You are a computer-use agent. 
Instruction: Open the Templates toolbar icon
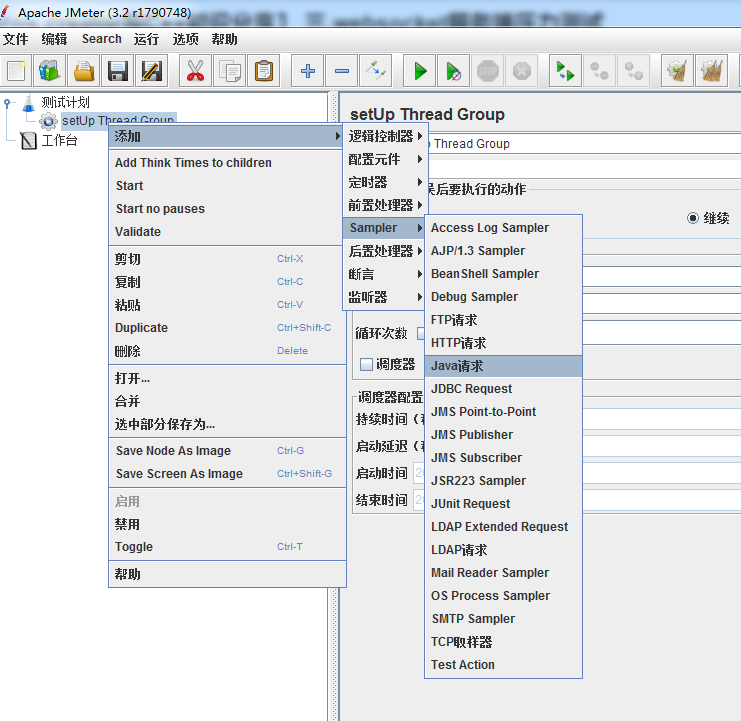pos(49,71)
